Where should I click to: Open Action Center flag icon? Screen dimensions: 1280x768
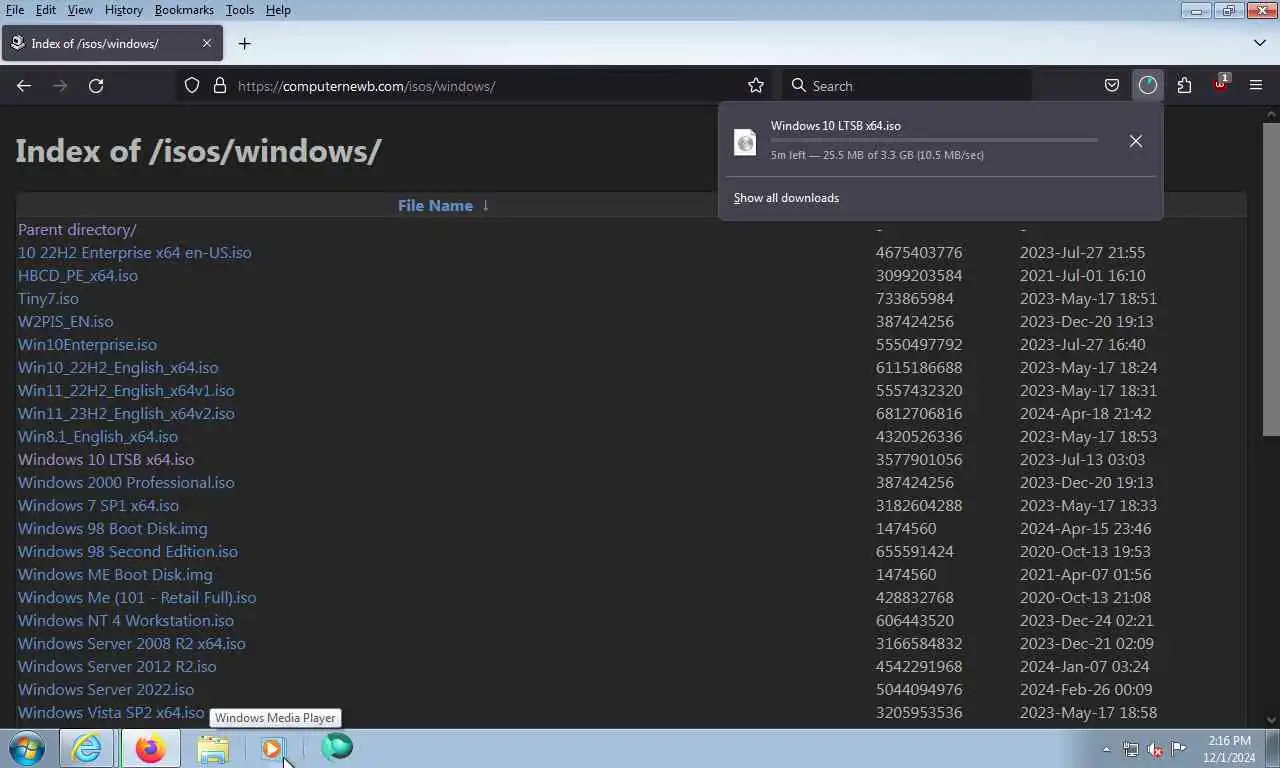1179,749
